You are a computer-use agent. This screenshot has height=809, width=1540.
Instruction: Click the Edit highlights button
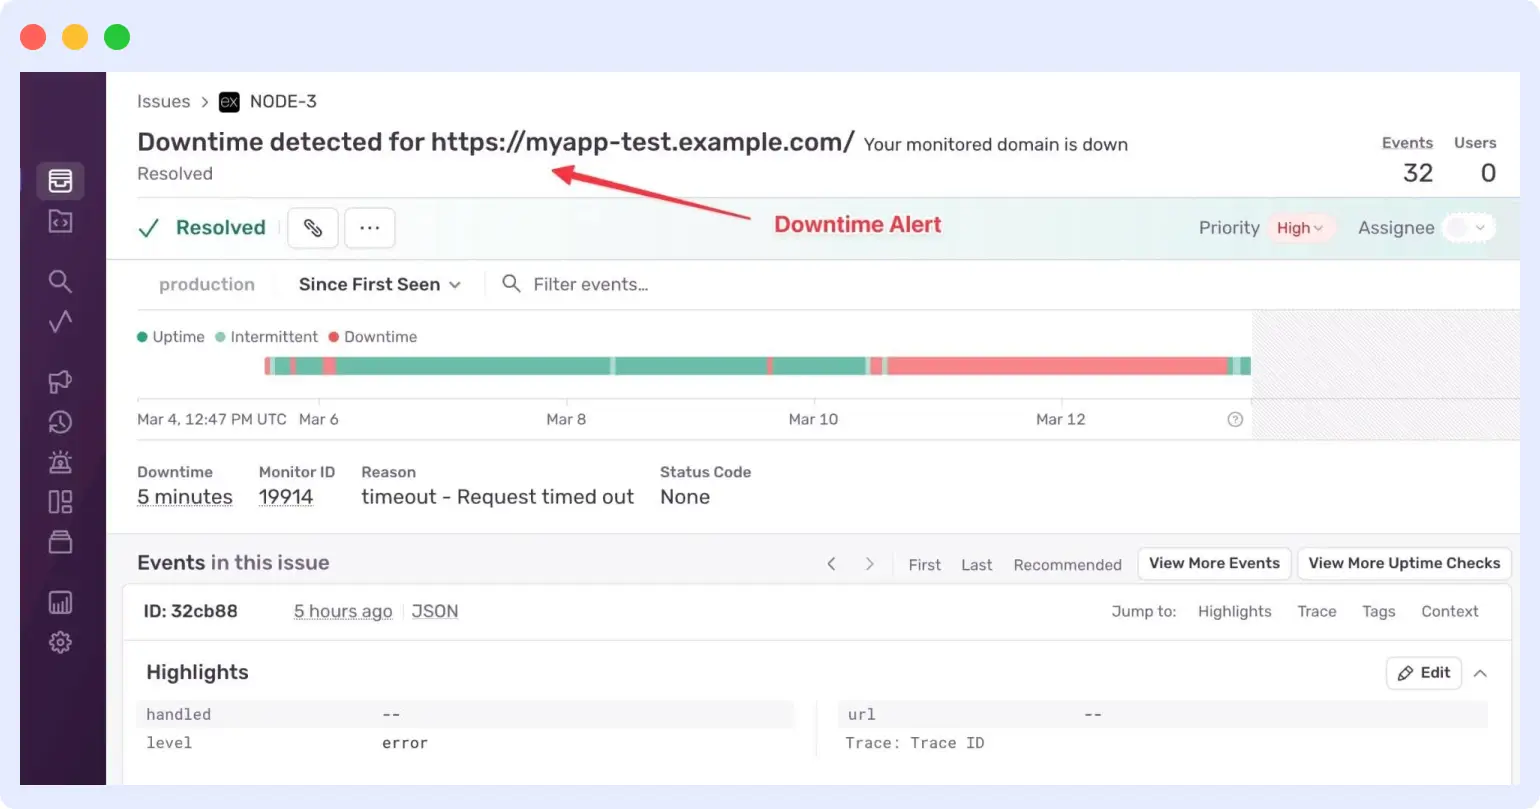[x=1424, y=673]
